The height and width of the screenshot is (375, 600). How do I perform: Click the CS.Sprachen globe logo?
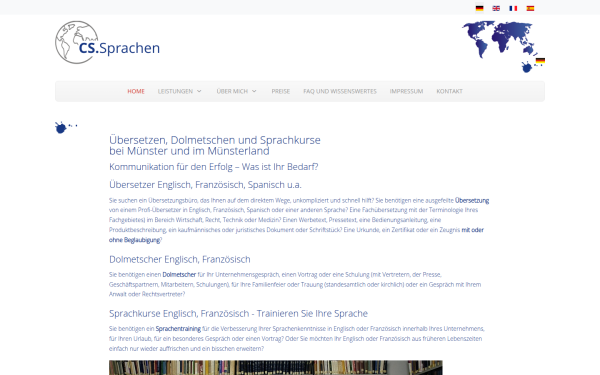click(108, 42)
